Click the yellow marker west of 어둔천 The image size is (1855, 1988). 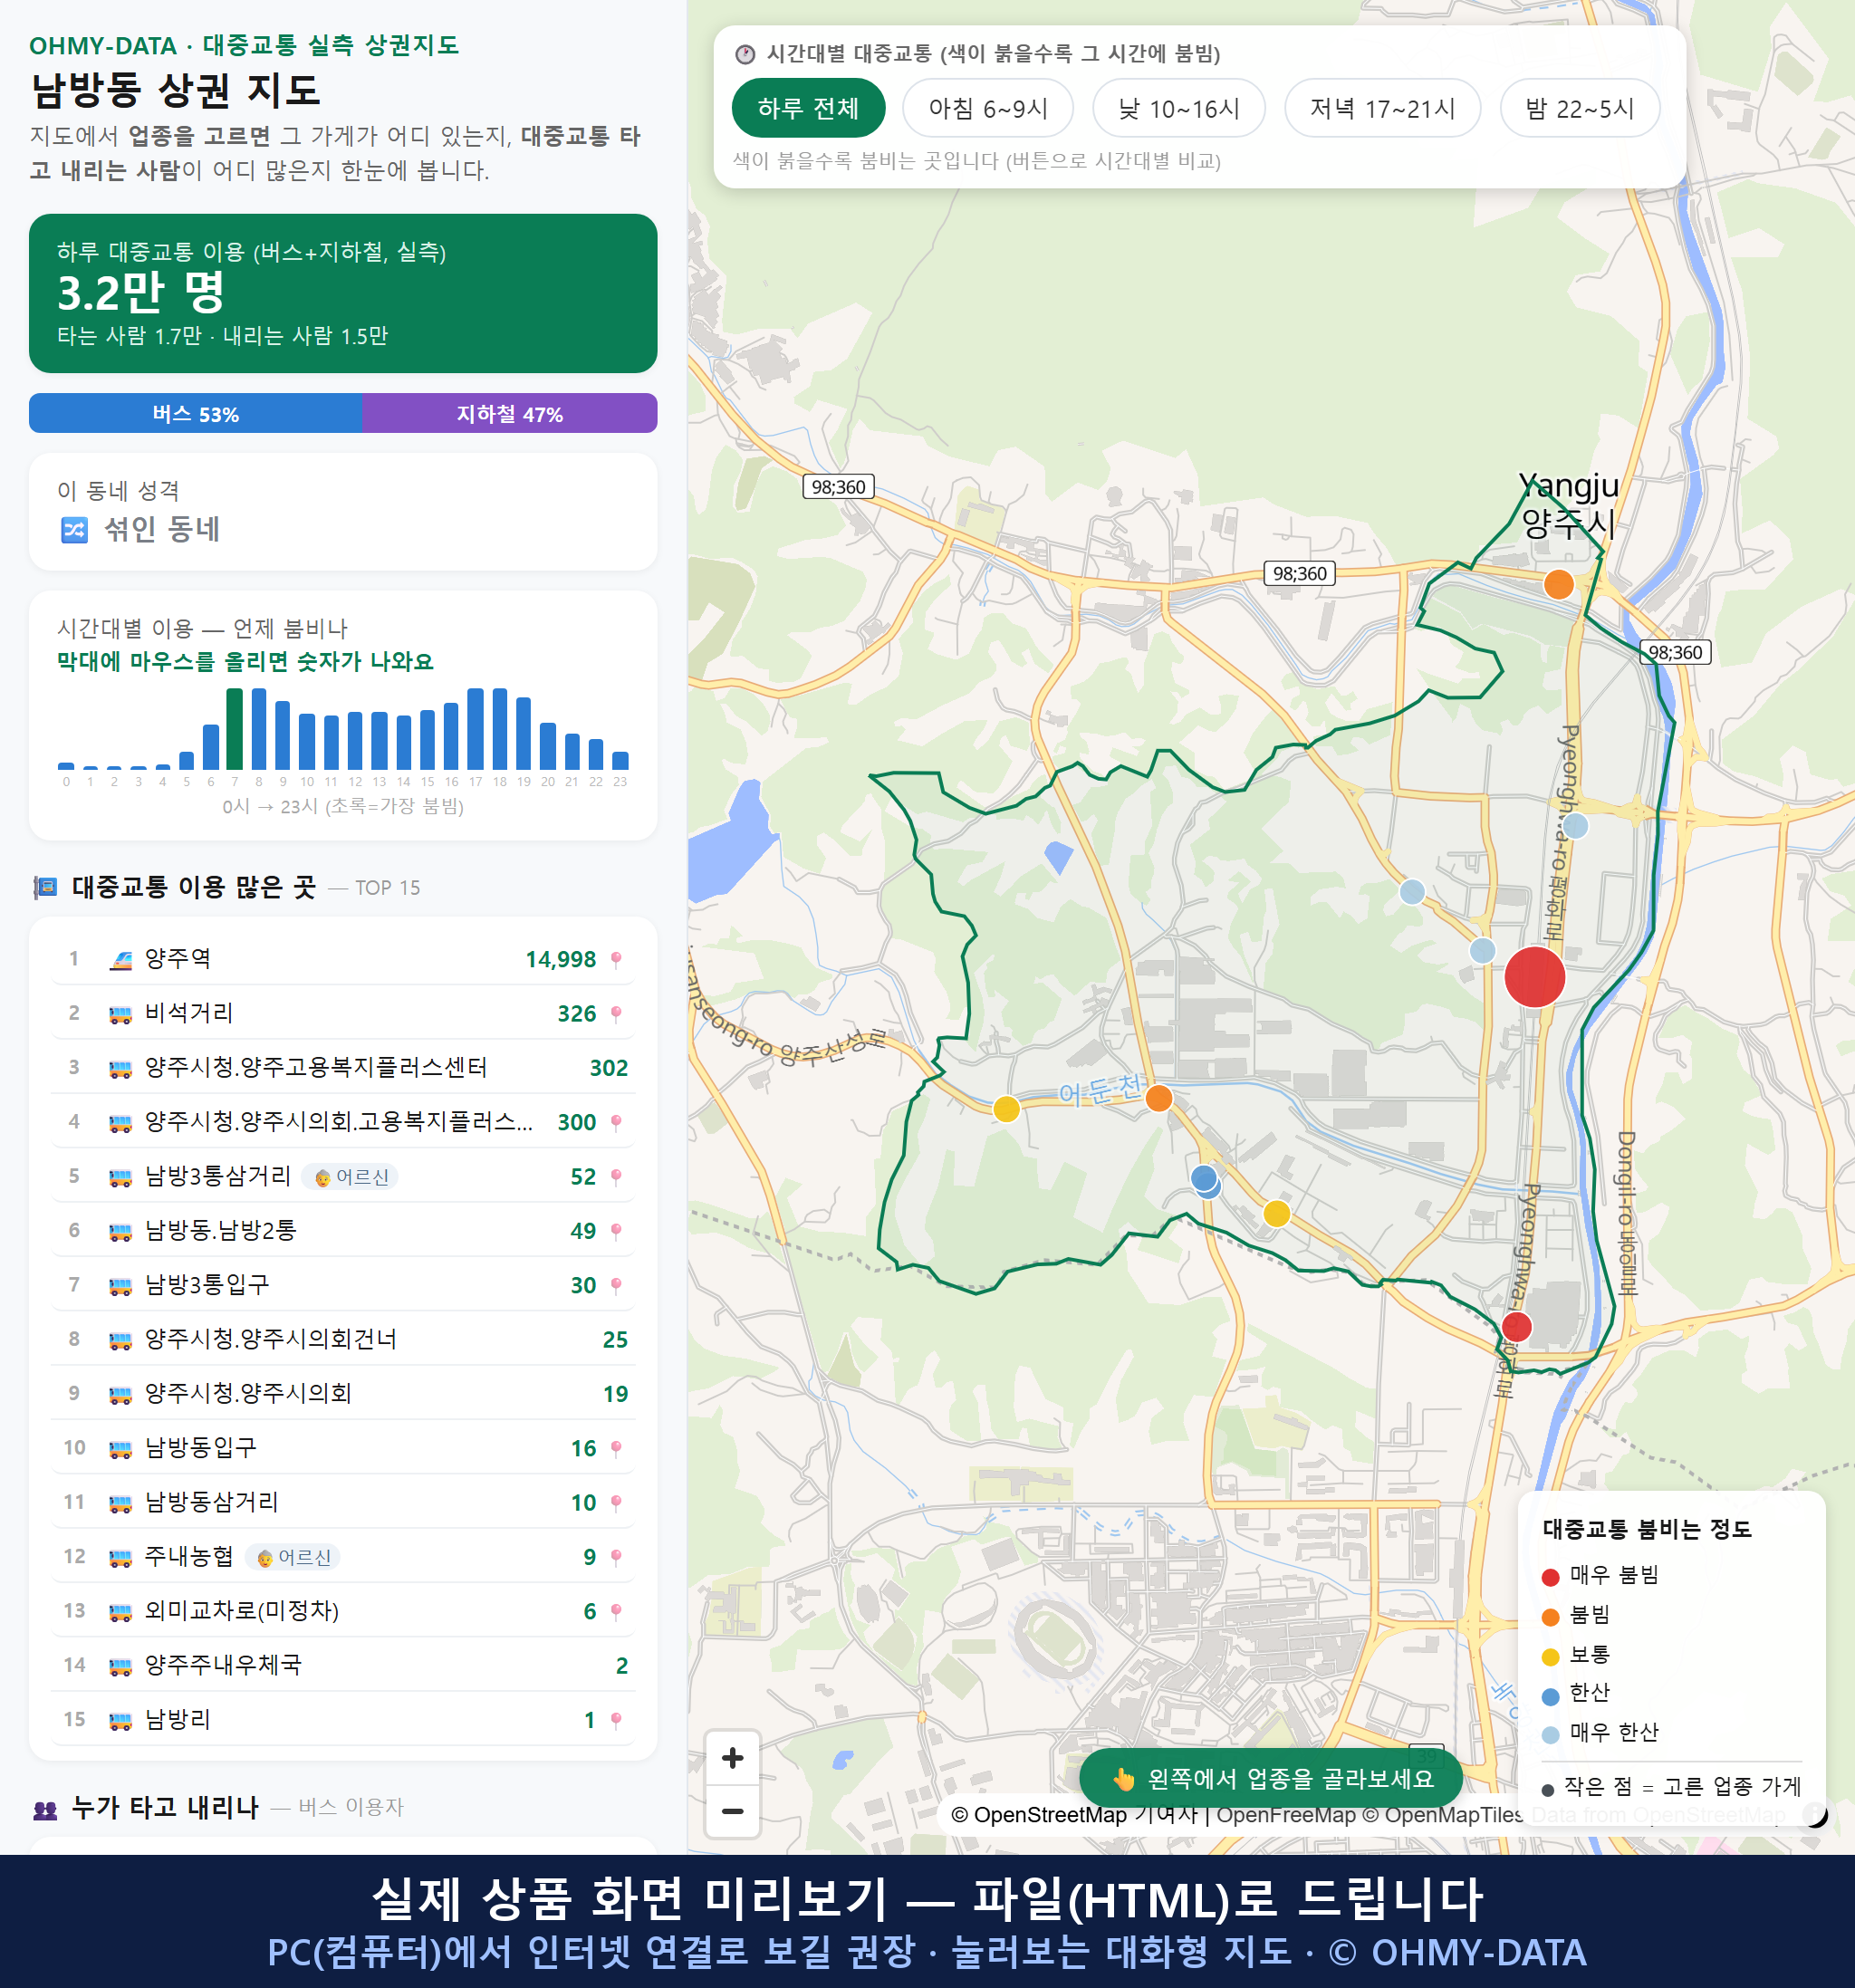(1006, 1109)
